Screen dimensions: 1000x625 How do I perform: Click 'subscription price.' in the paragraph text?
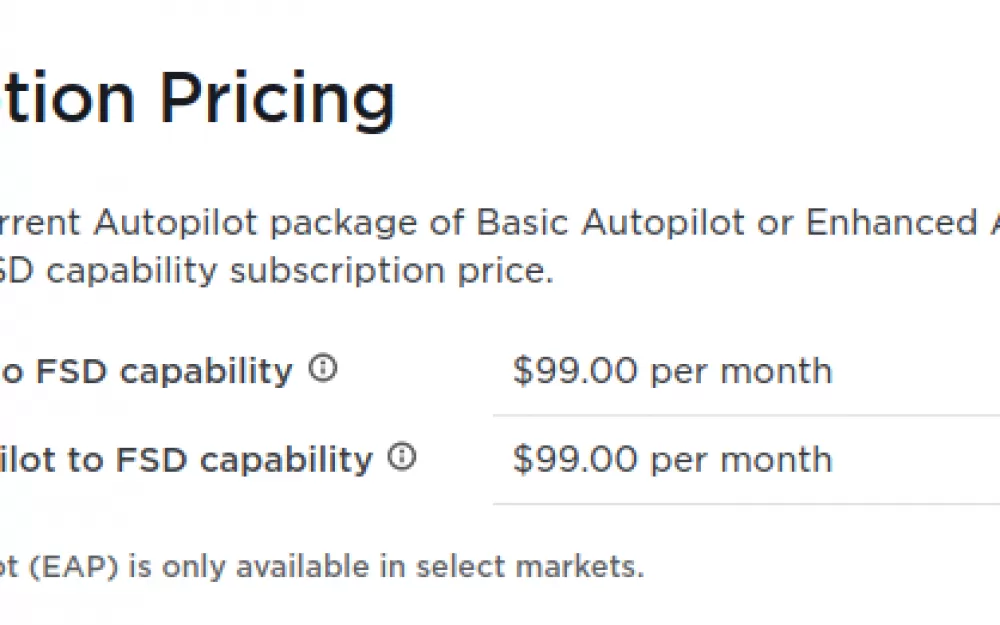click(392, 271)
